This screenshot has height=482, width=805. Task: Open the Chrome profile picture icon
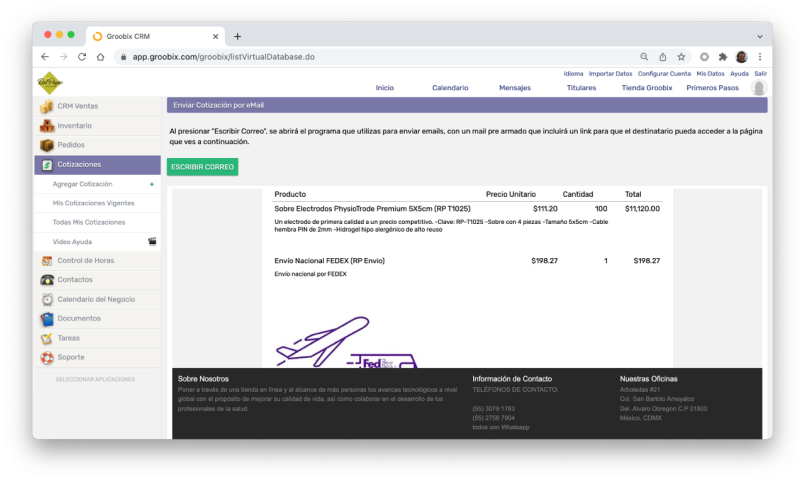click(x=741, y=57)
